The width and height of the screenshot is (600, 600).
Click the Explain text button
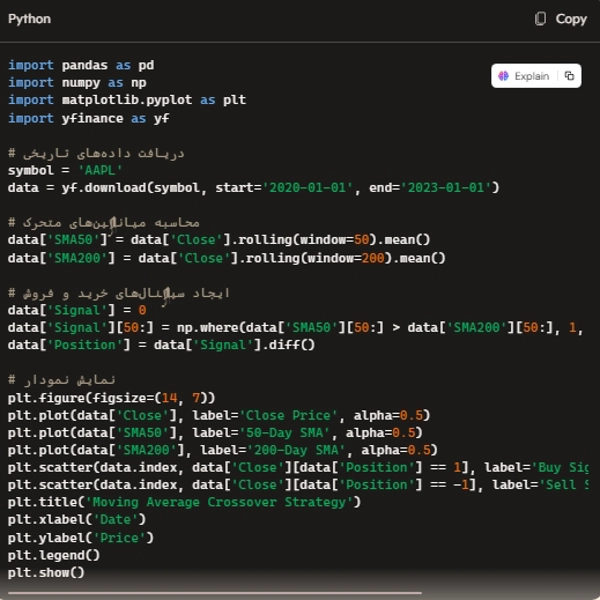[x=531, y=76]
